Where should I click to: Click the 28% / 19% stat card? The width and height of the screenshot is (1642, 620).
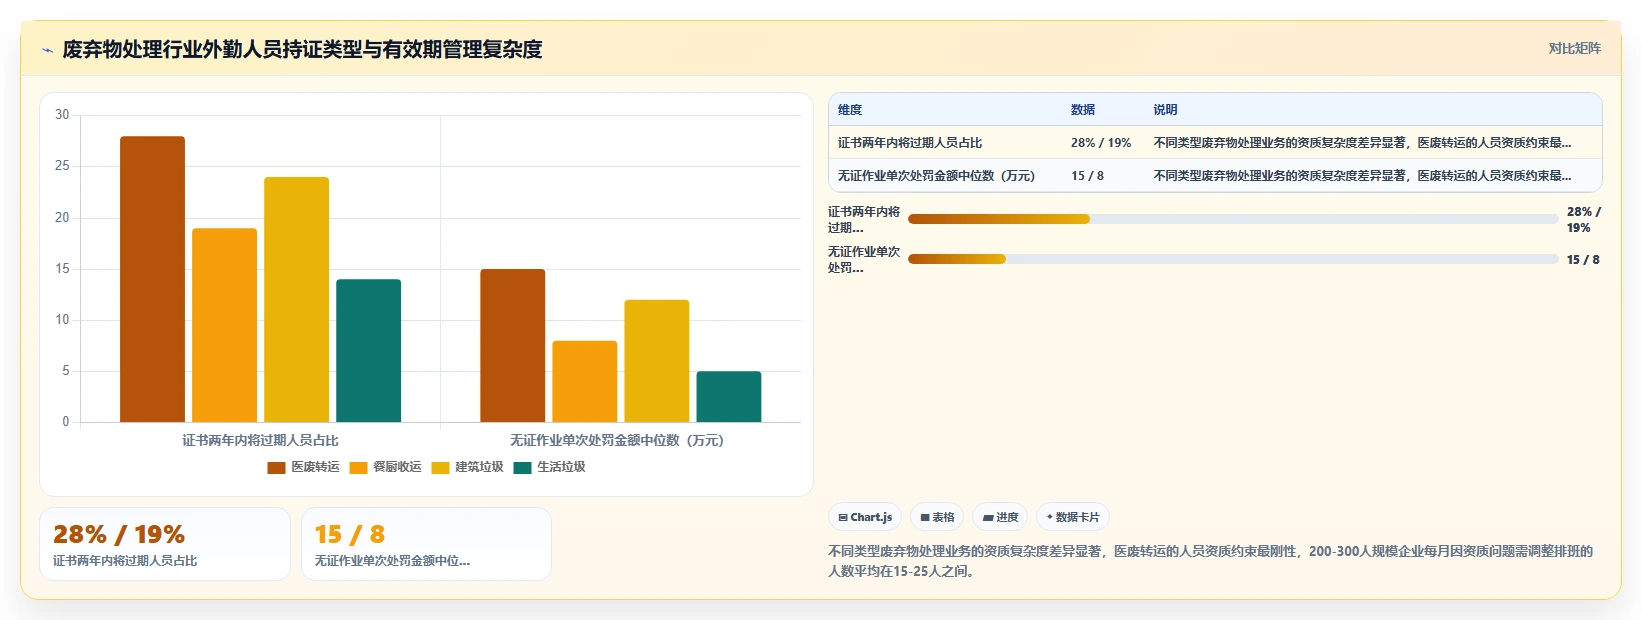point(165,544)
